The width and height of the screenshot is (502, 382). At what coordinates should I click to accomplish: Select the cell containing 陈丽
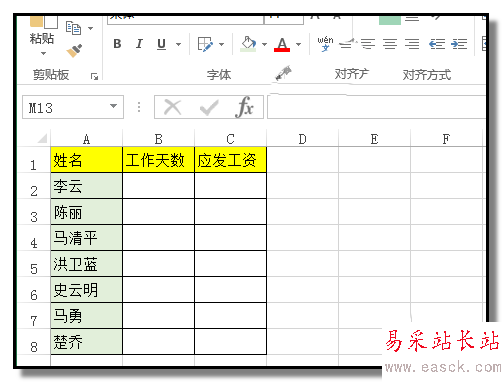pyautogui.click(x=86, y=212)
